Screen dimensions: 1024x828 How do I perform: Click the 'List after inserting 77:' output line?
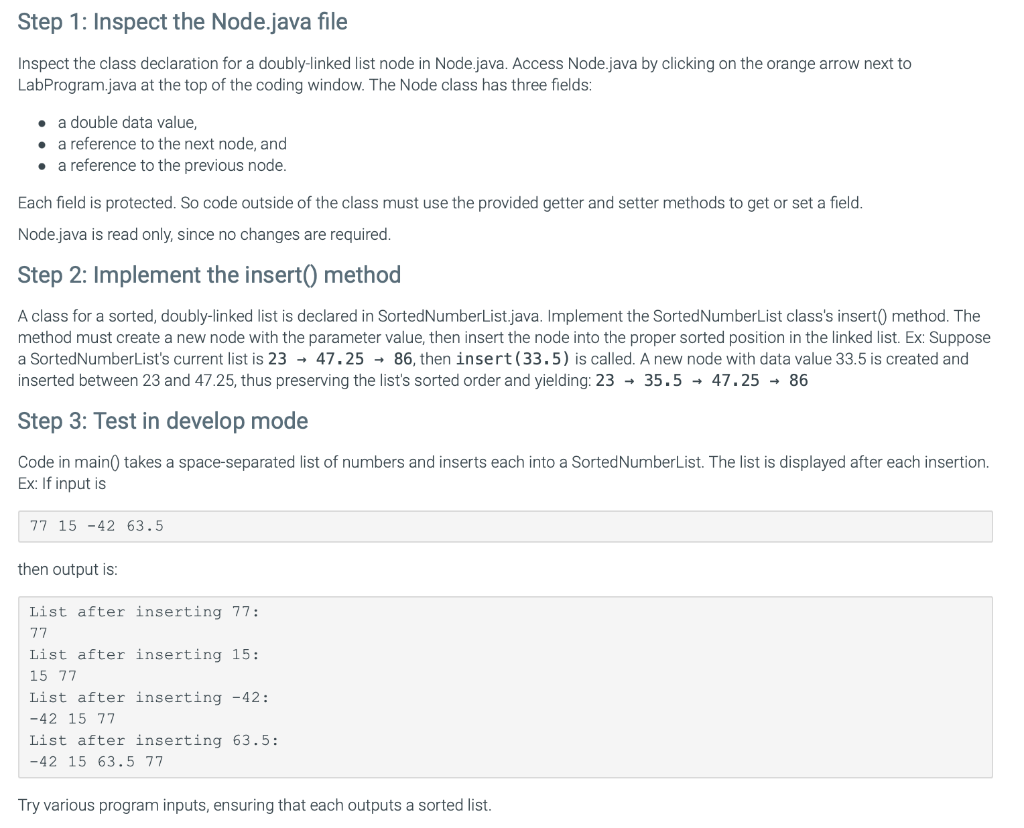click(x=144, y=612)
